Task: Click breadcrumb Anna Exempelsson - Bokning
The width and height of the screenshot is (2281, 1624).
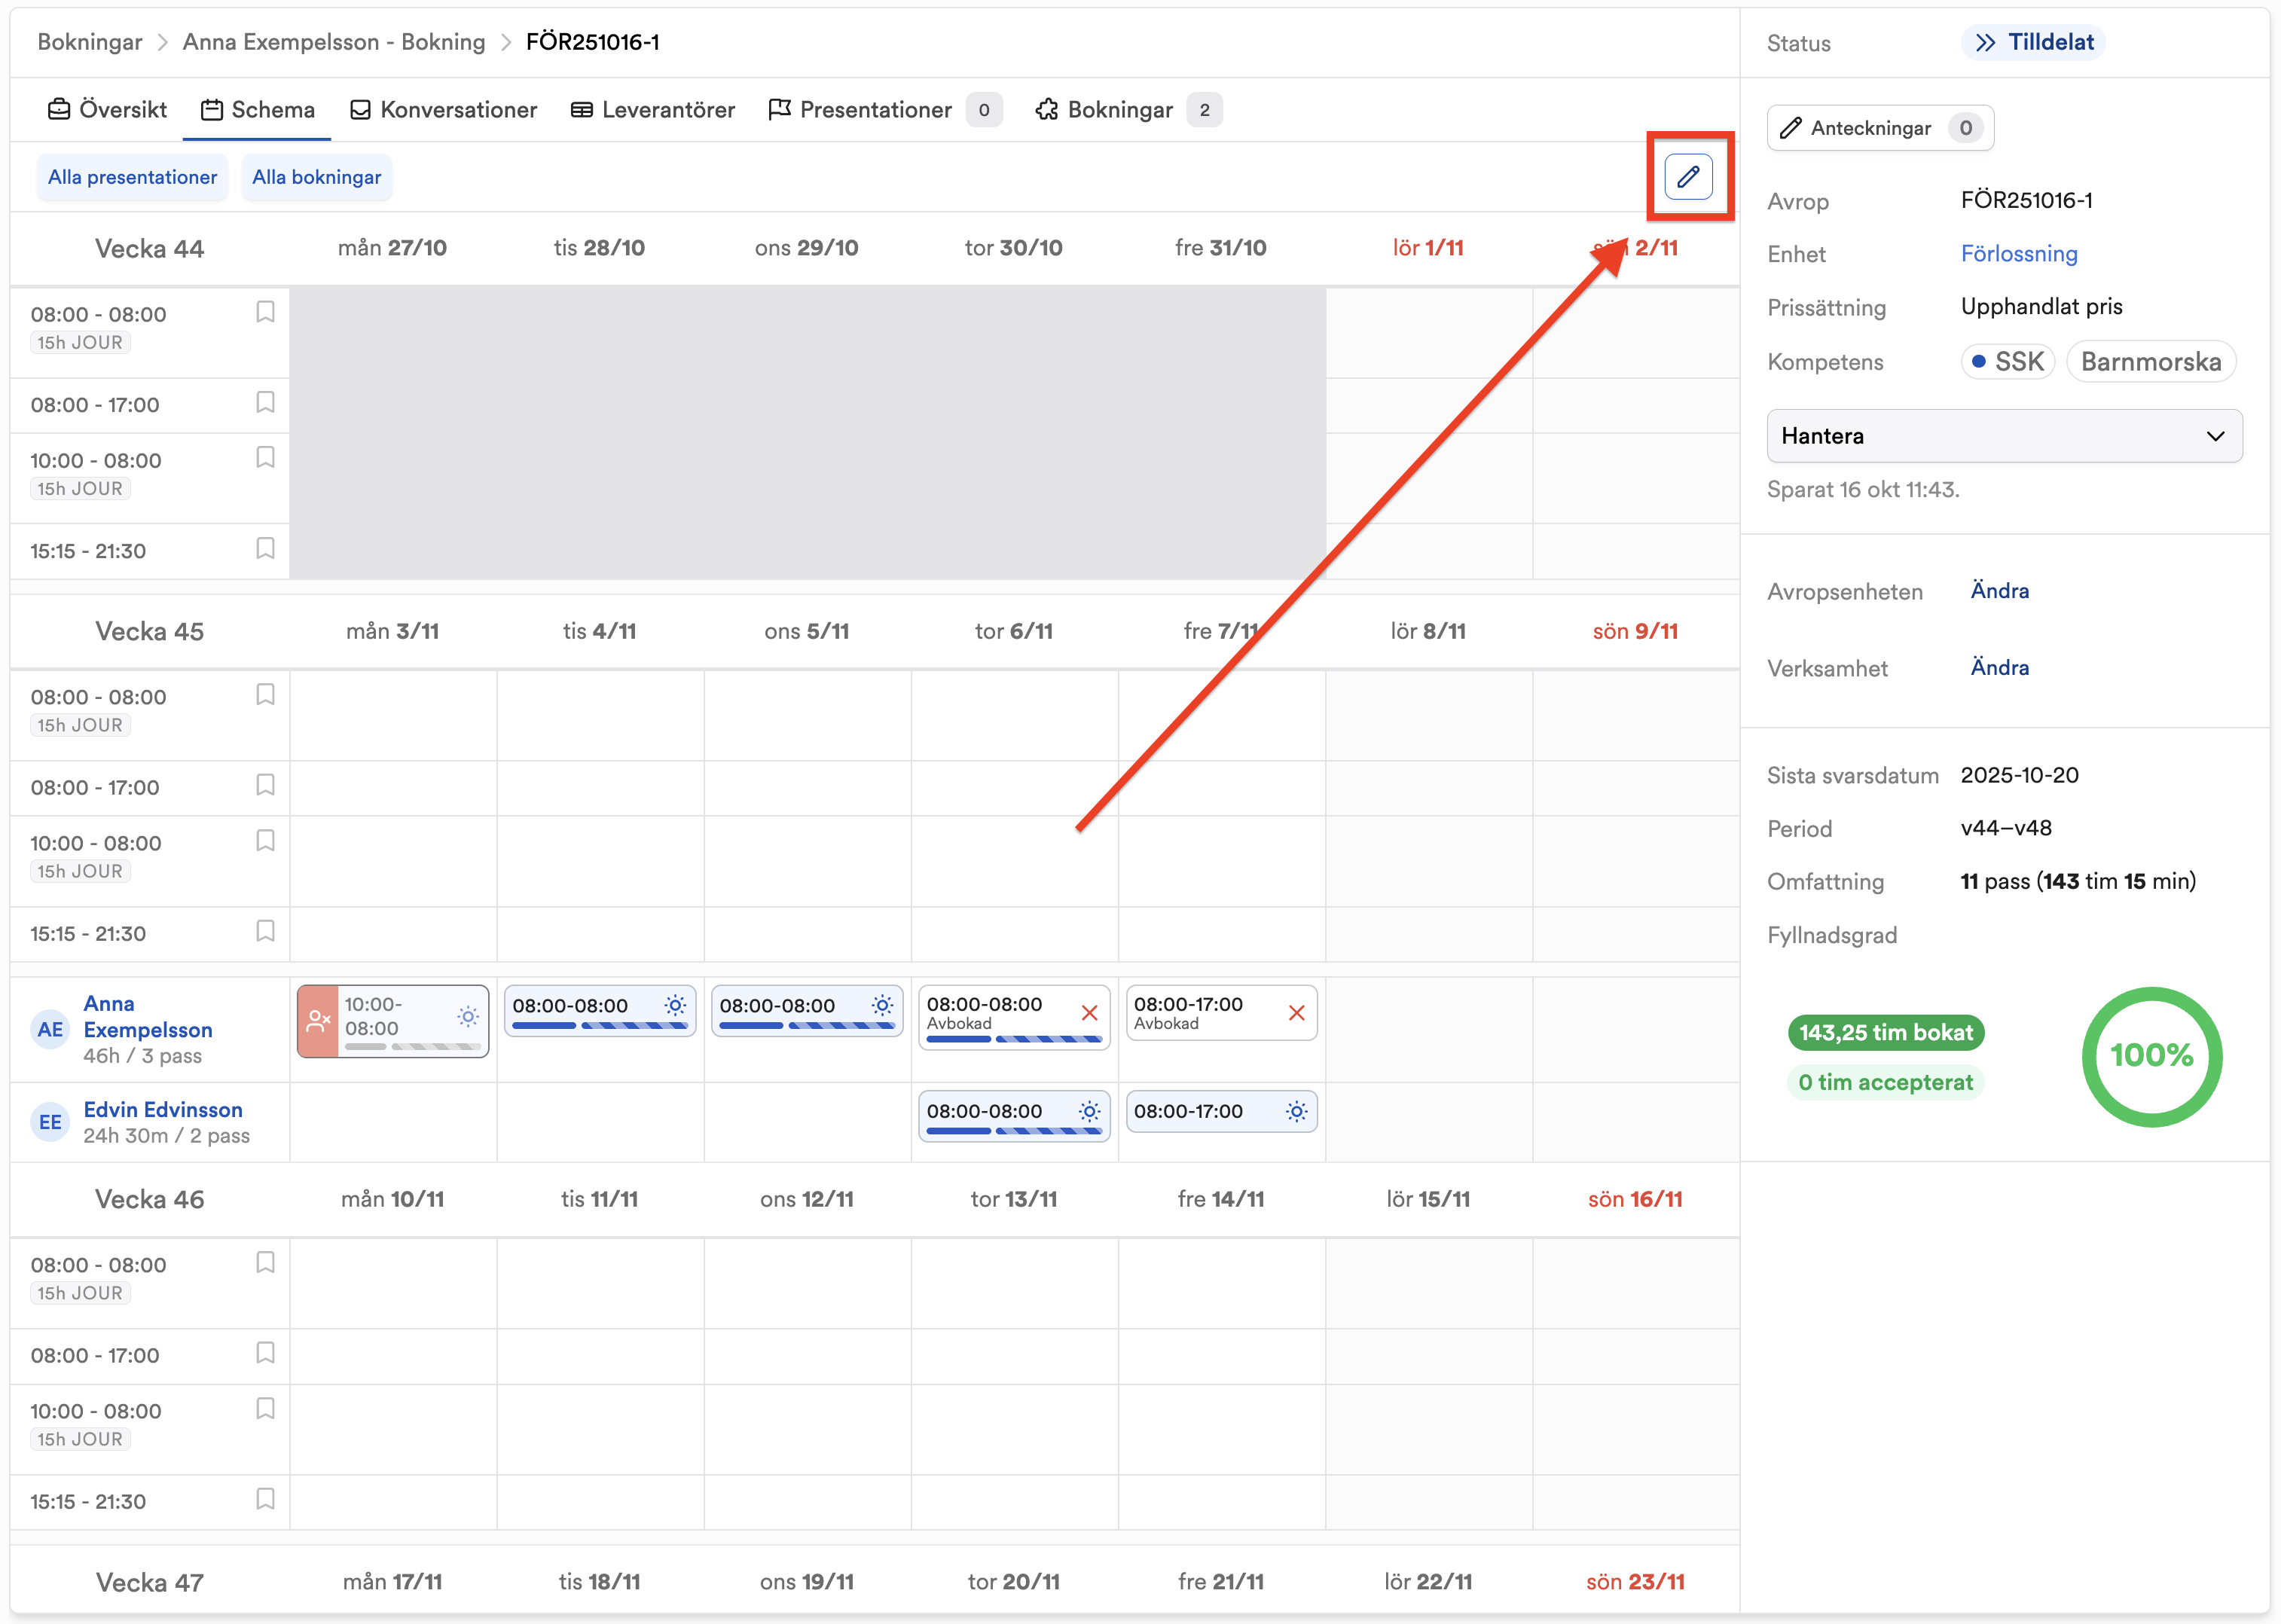Action: click(x=333, y=42)
